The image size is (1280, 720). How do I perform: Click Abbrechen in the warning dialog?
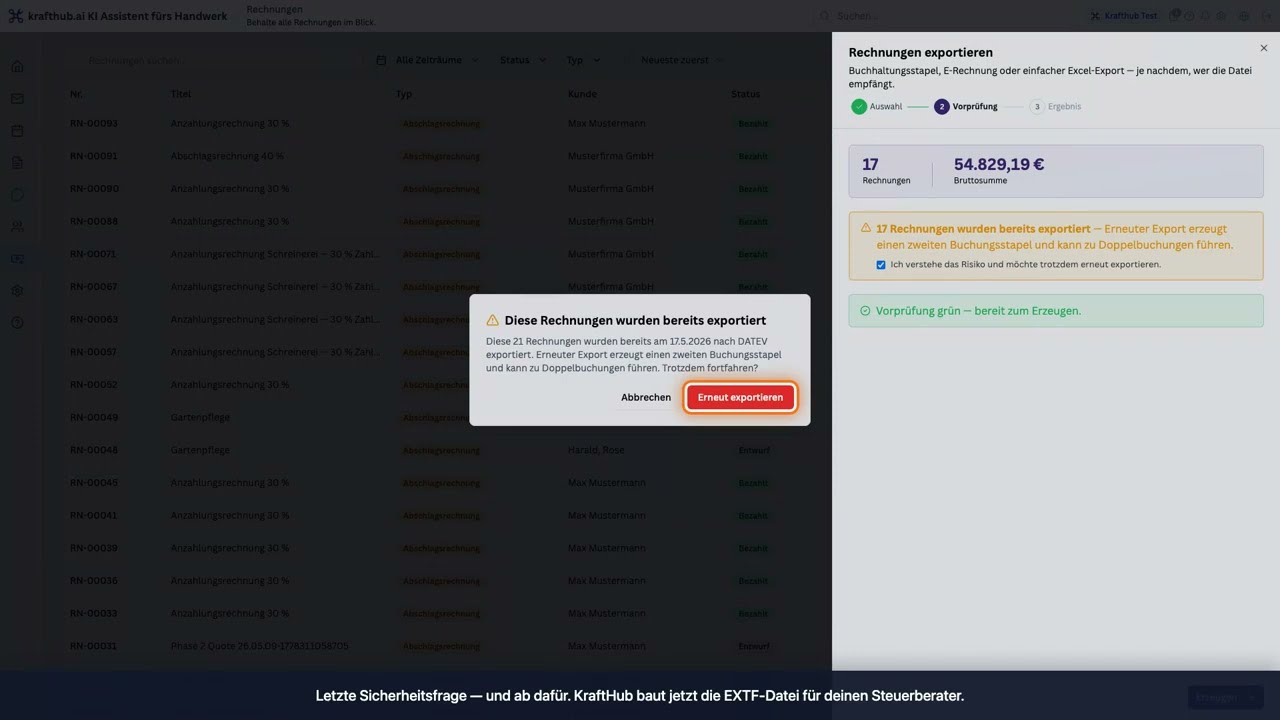(x=646, y=398)
